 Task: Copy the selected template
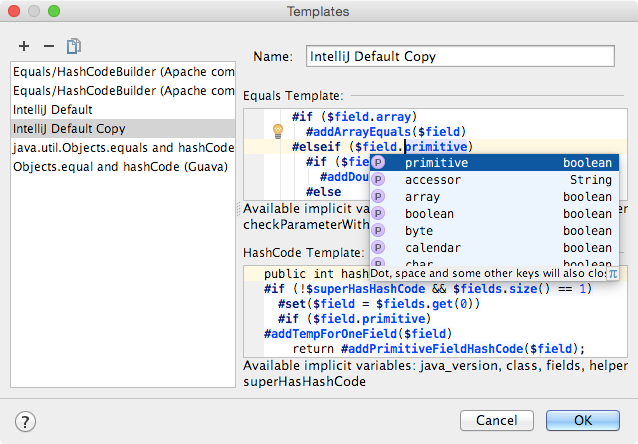pyautogui.click(x=74, y=46)
